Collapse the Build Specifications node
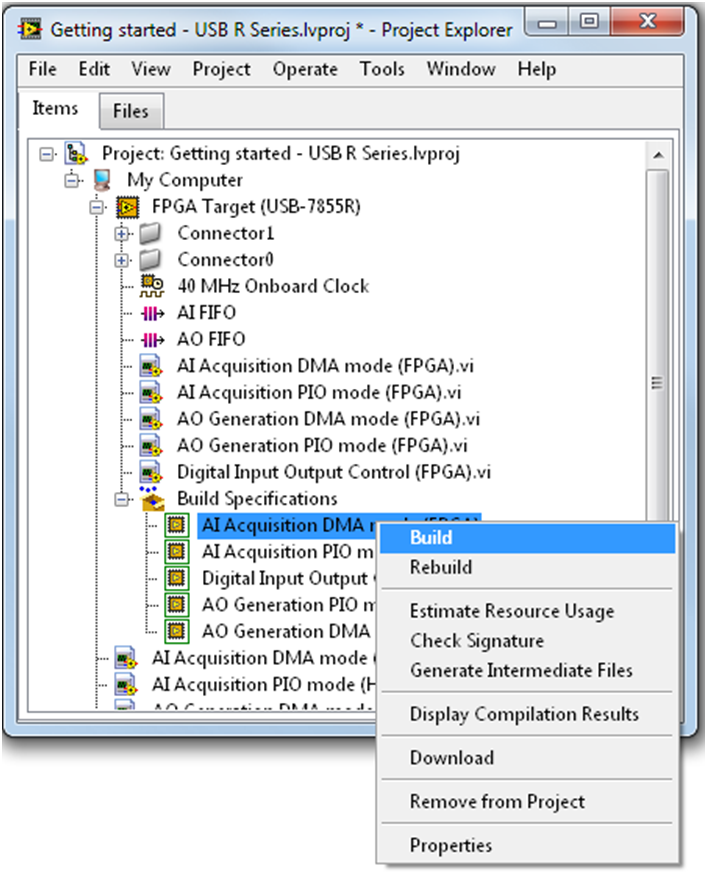Viewport: 707px width, 896px height. coord(122,499)
